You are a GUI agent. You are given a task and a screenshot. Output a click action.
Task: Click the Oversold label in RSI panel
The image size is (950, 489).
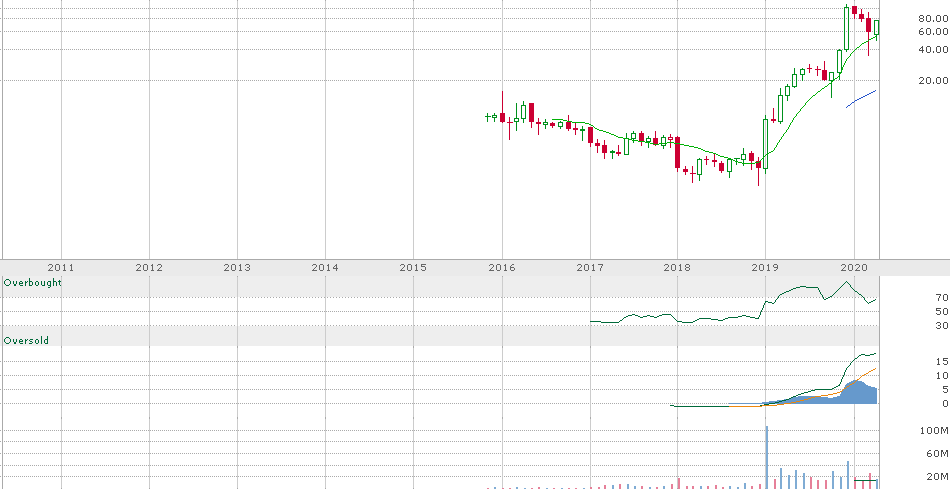26,341
